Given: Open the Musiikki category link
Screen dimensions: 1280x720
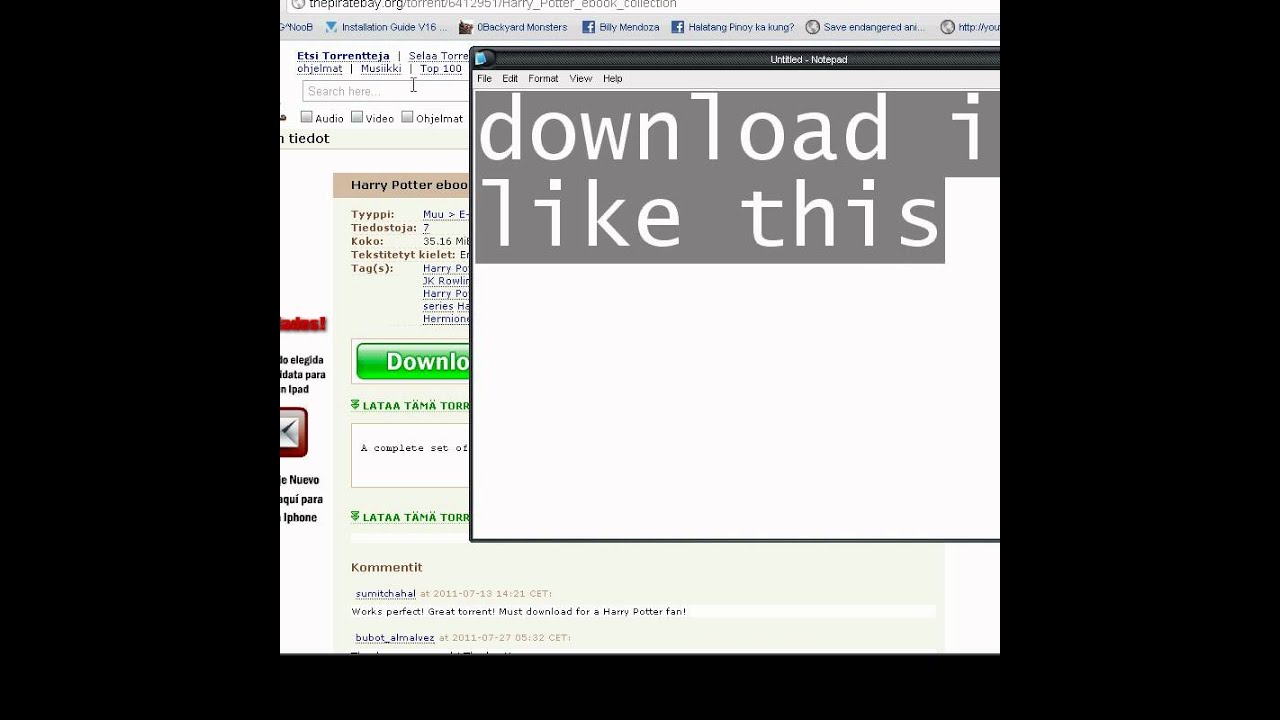Looking at the screenshot, I should coord(381,69).
